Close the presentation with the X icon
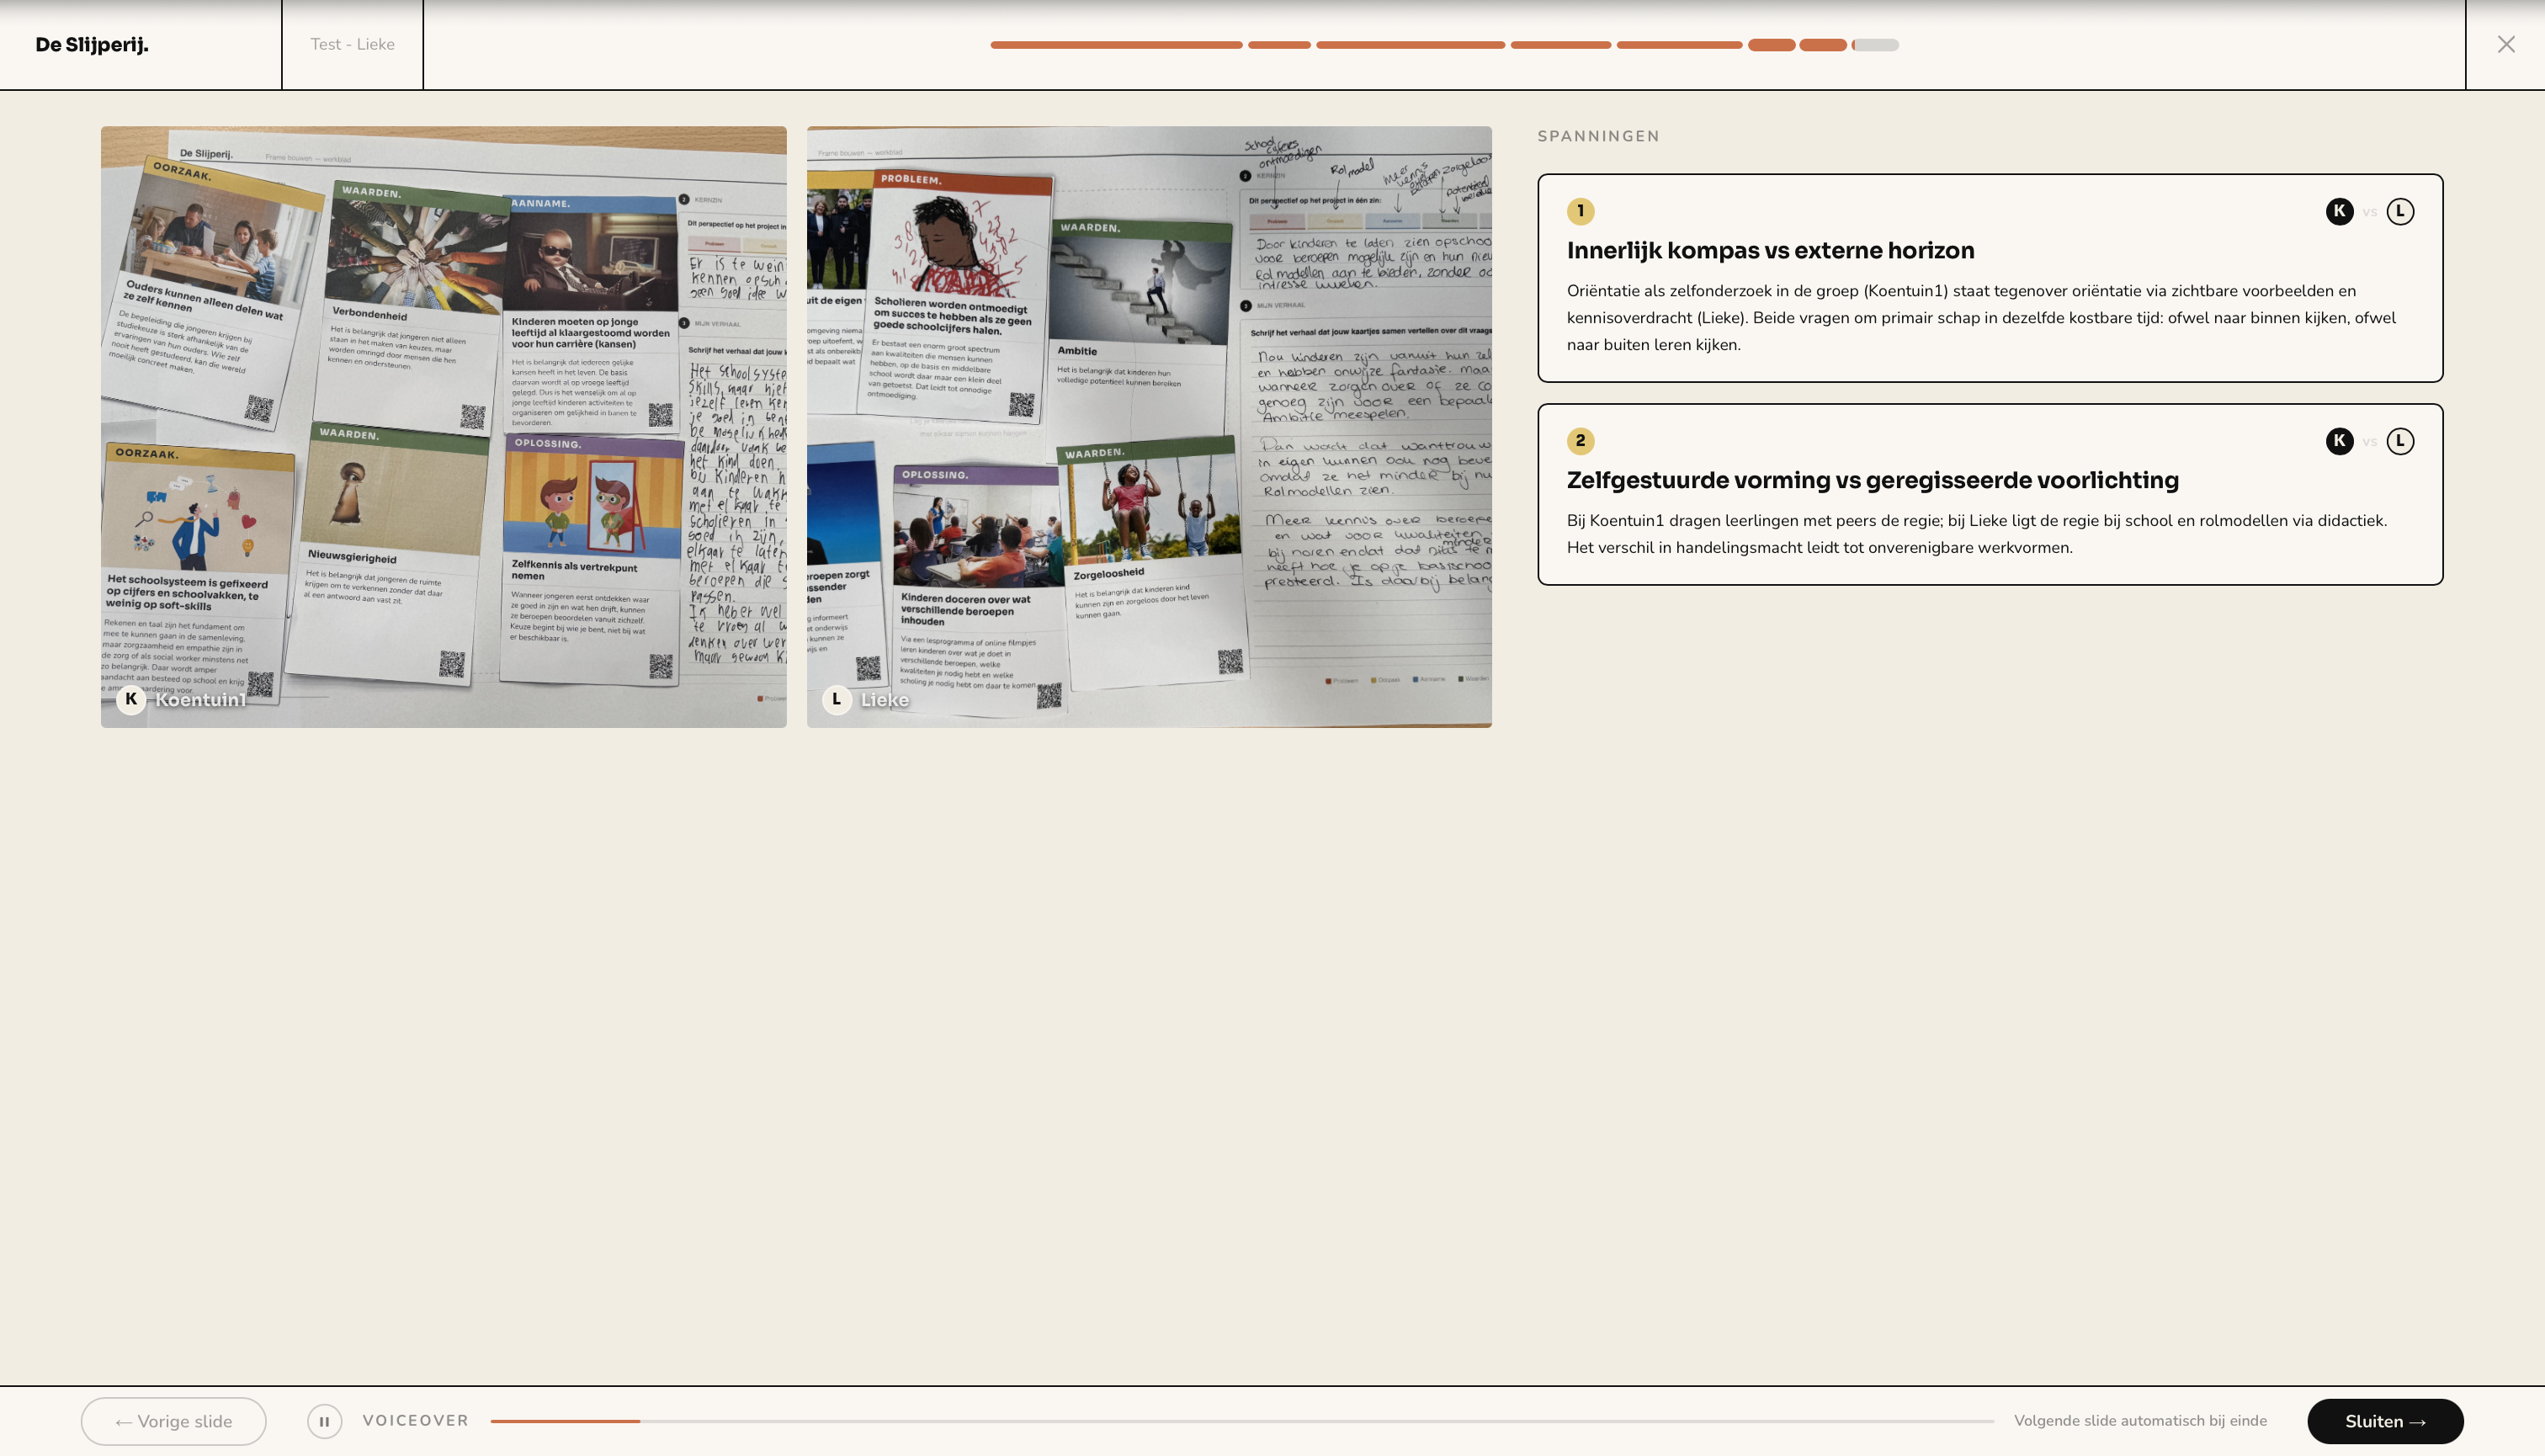The height and width of the screenshot is (1456, 2545). (x=2505, y=44)
